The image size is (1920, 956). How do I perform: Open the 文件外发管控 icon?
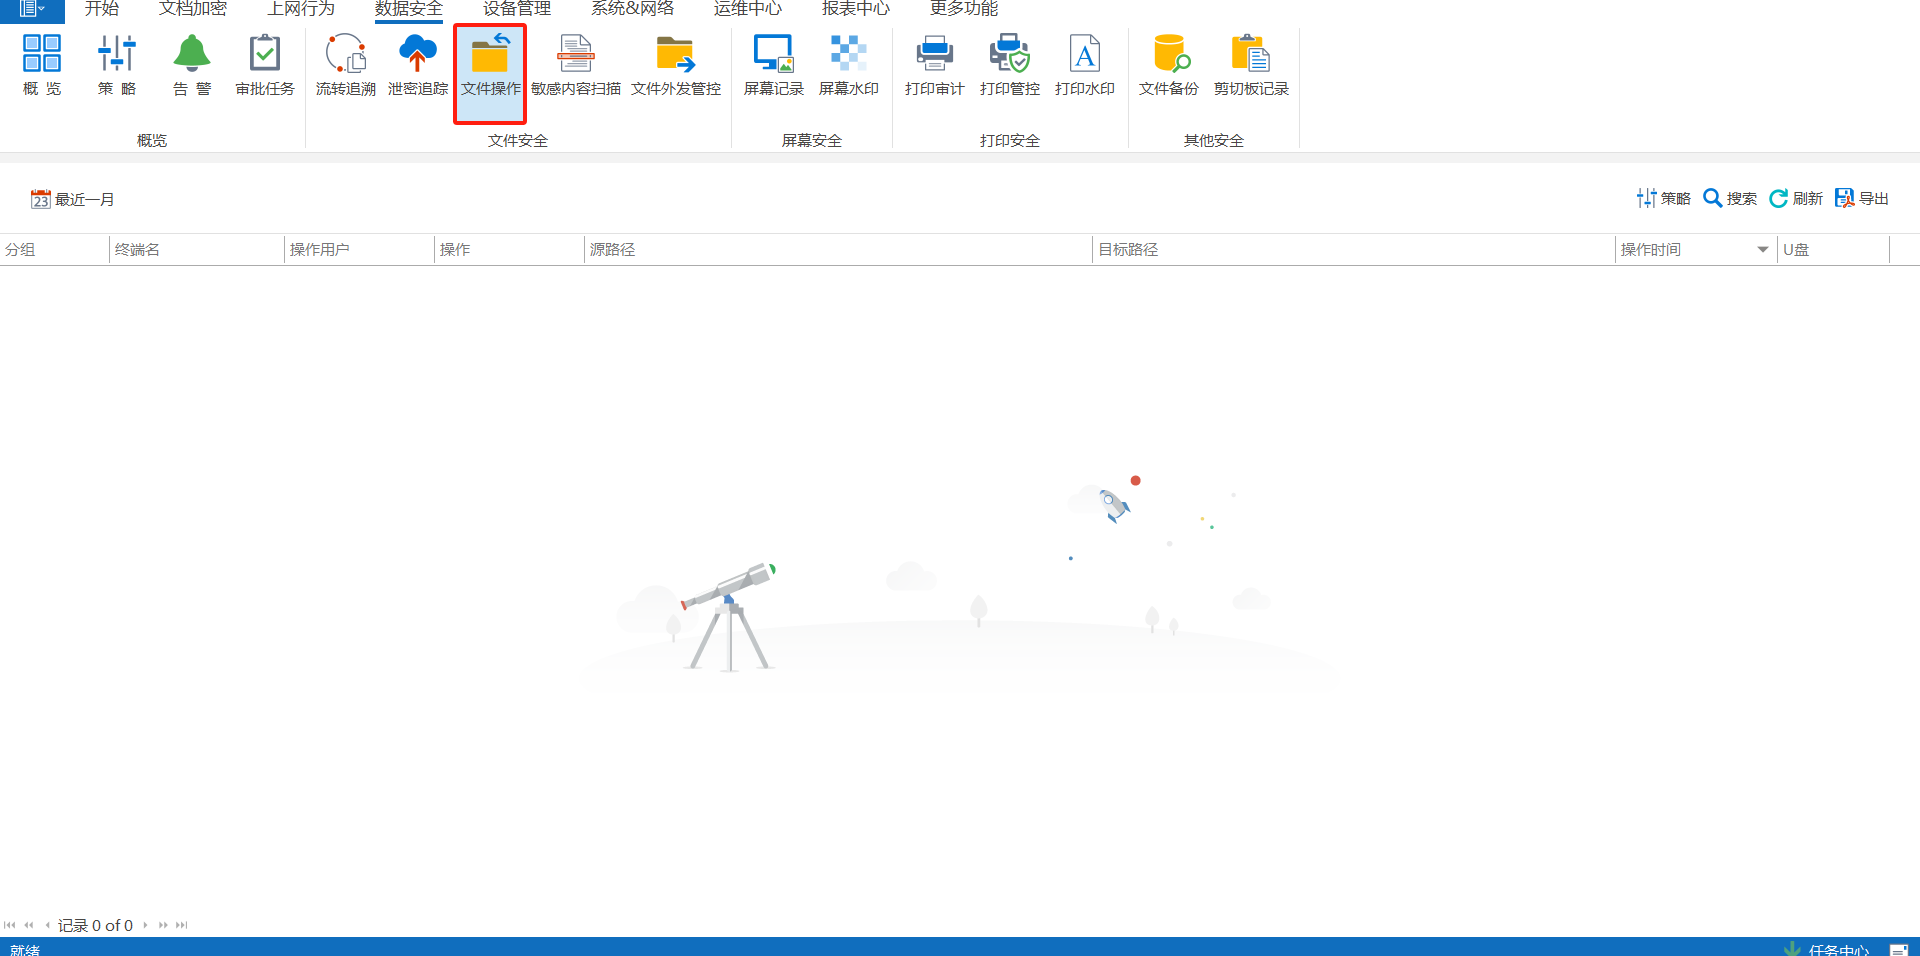[676, 65]
